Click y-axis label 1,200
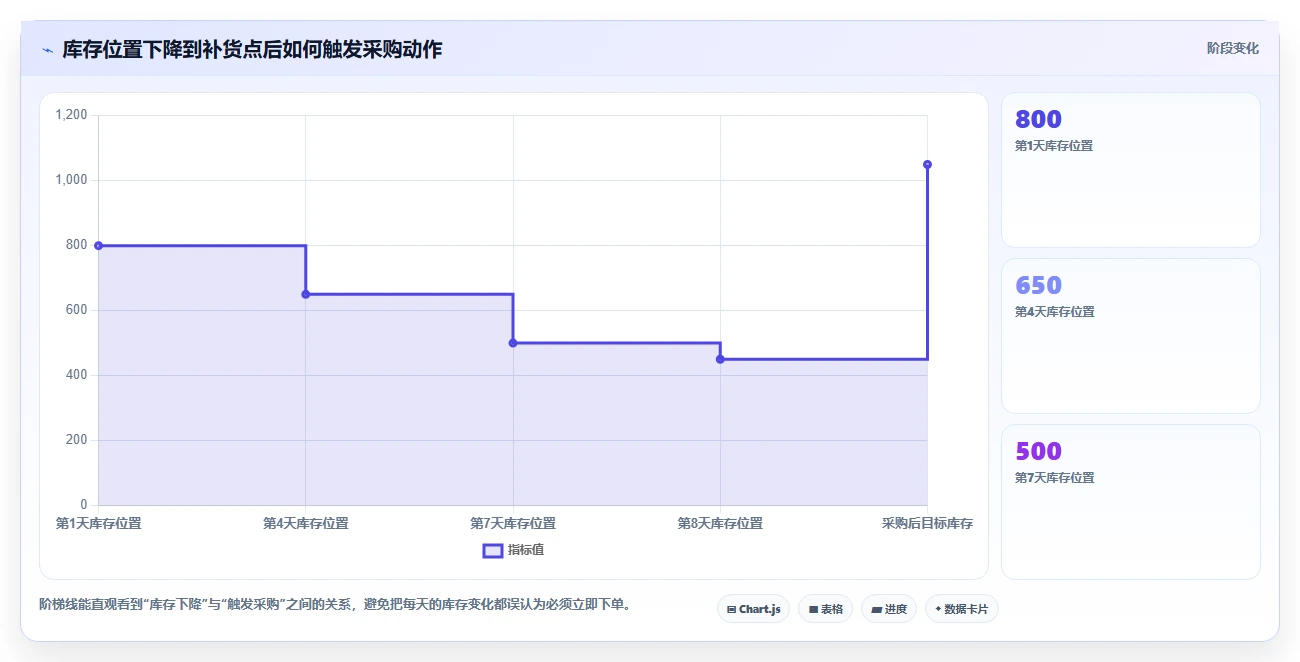This screenshot has width=1300, height=662. click(71, 115)
